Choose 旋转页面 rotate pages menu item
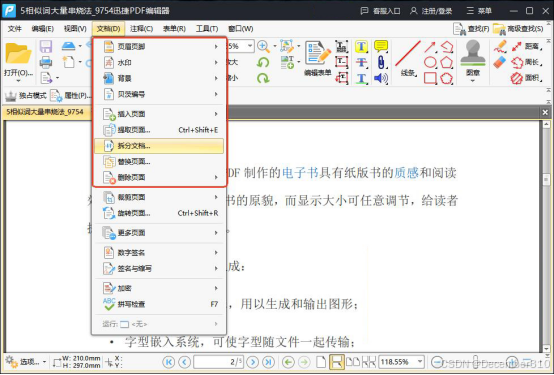This screenshot has width=554, height=375. click(x=159, y=213)
